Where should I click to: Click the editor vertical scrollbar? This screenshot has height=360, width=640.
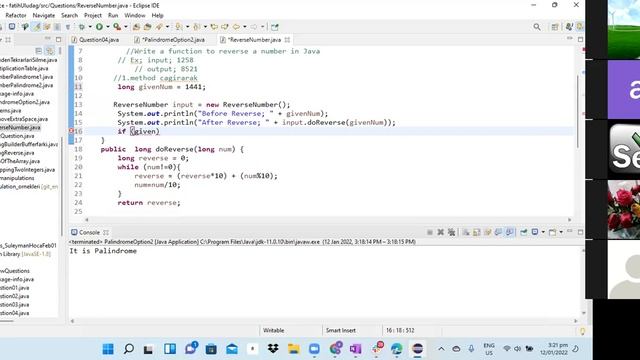tap(578, 112)
